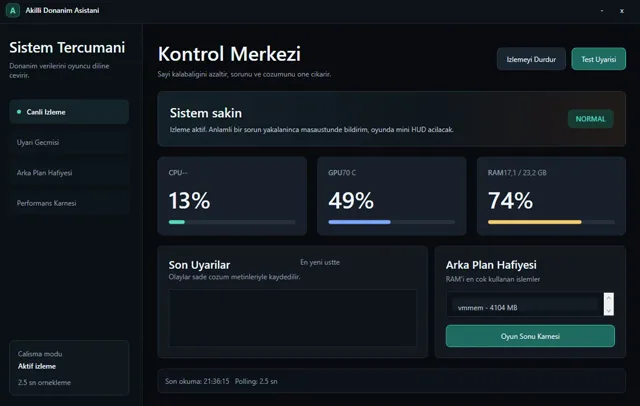Click the scroll up arrow in process list
Screen dimensions: 640x406
609,298
